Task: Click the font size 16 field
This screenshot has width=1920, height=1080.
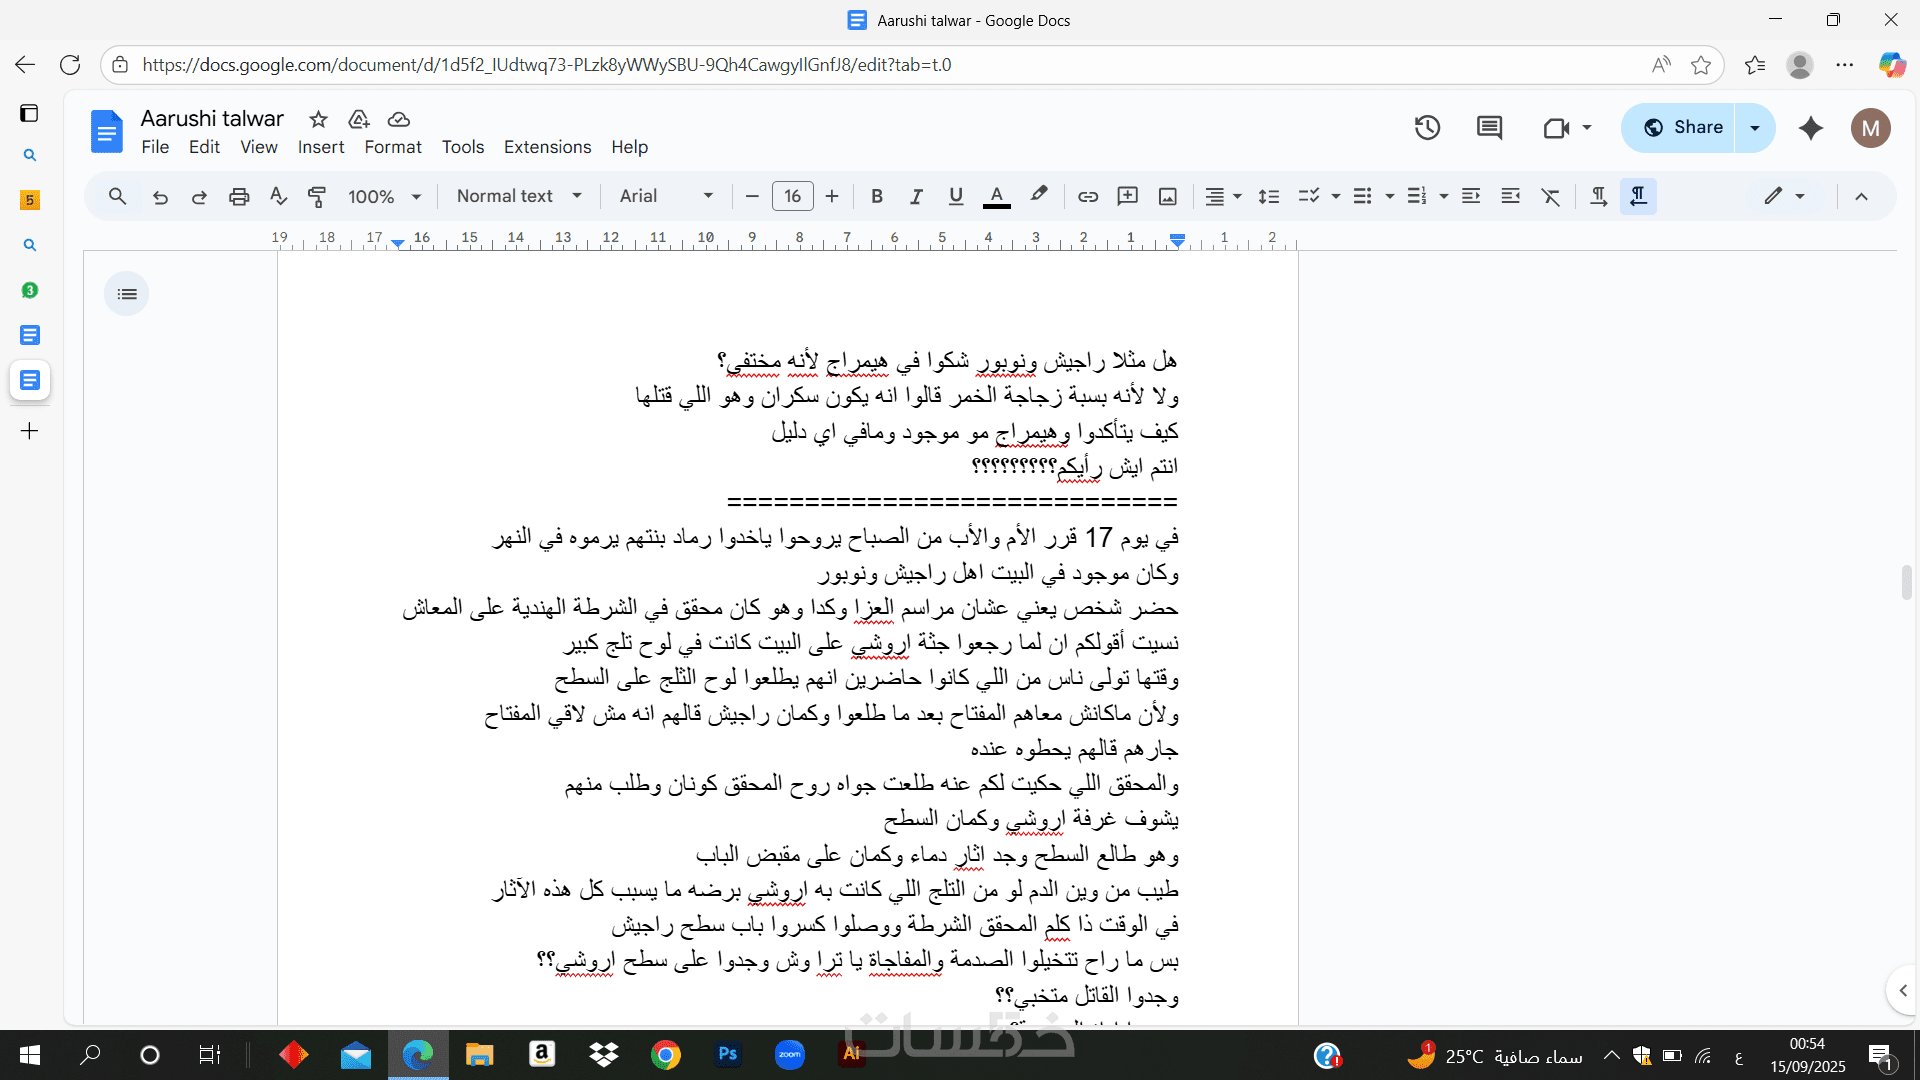Action: point(792,196)
